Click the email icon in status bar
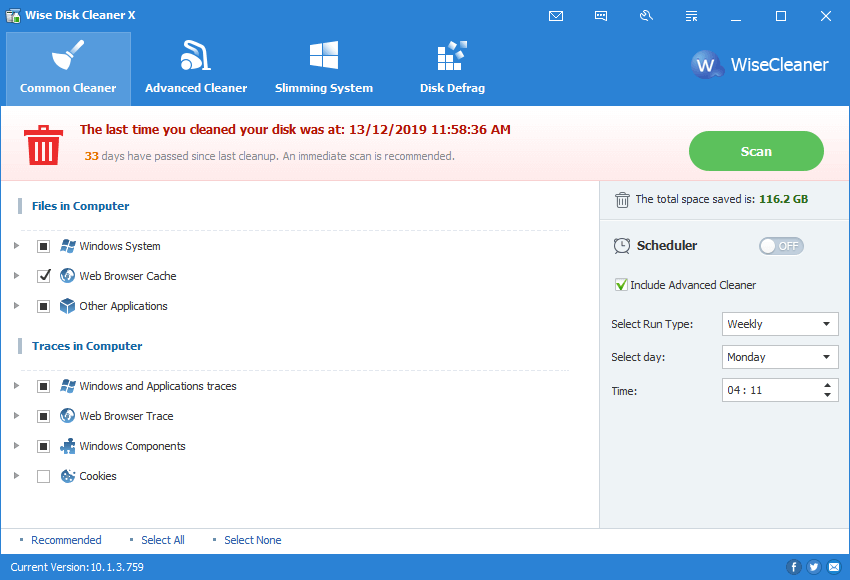This screenshot has height=580, width=850. pos(834,567)
